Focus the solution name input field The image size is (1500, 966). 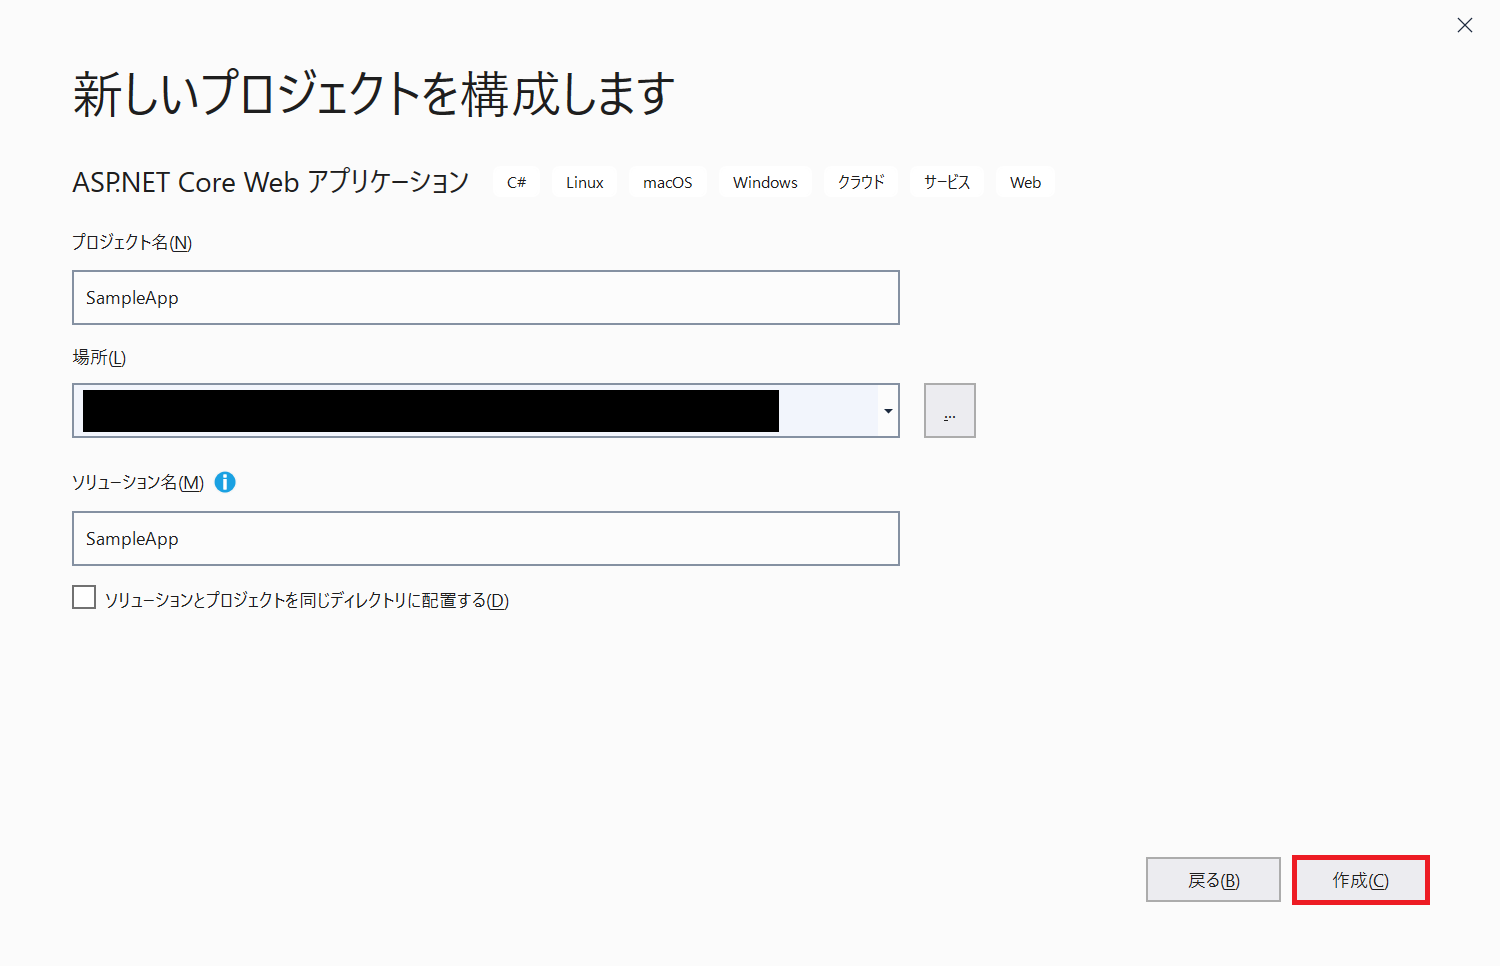click(486, 539)
